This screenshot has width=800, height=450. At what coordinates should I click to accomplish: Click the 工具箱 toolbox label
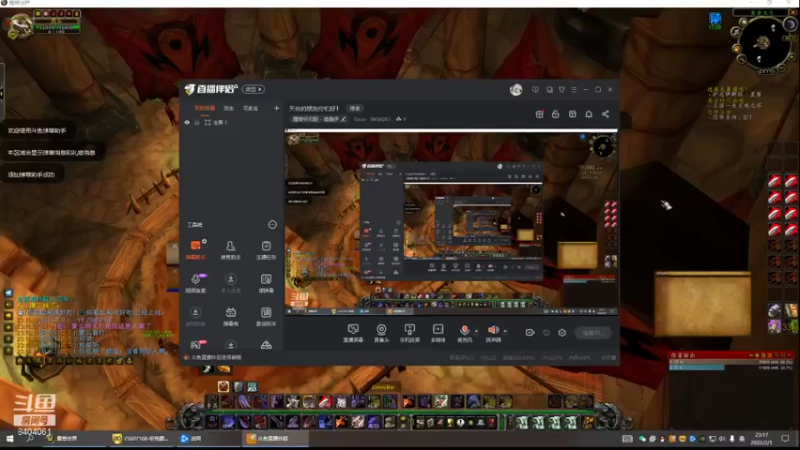[x=194, y=224]
